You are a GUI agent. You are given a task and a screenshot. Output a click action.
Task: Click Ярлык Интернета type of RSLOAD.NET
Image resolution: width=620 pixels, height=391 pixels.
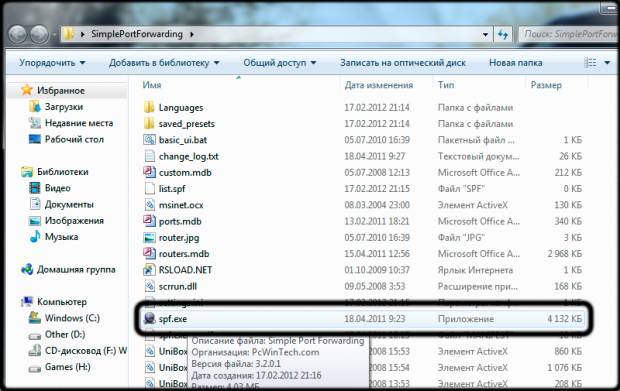point(475,270)
